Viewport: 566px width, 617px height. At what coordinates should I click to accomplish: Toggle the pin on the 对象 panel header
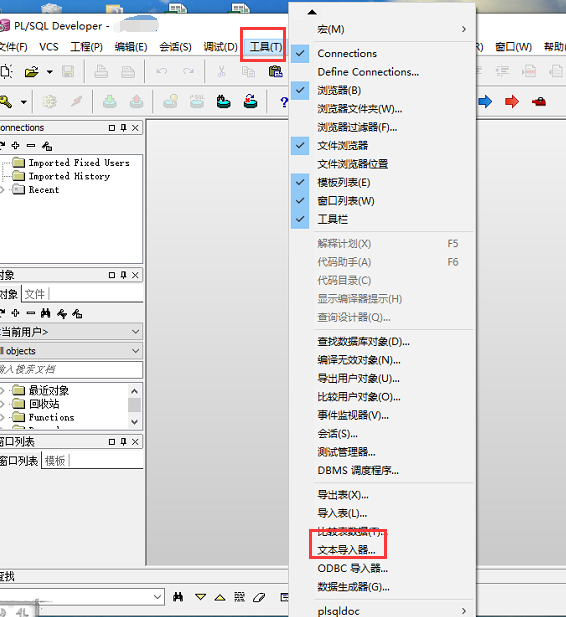124,275
